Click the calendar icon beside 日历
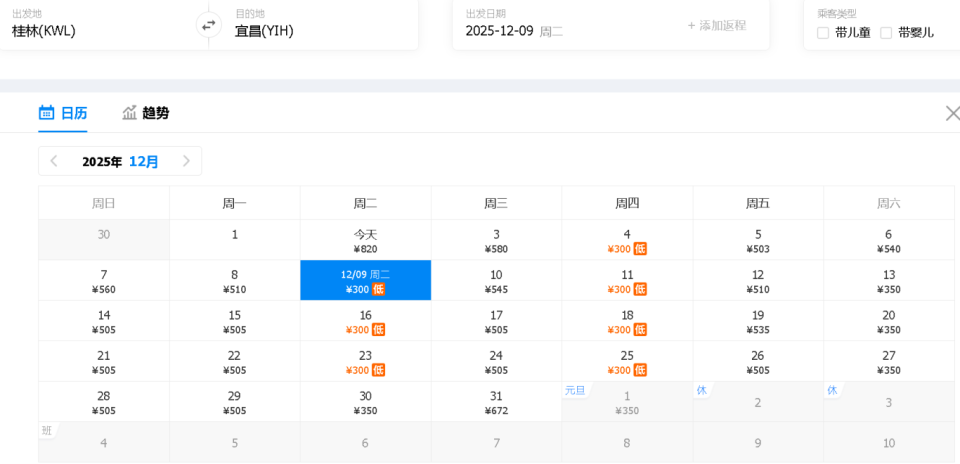960x464 pixels. click(x=46, y=113)
